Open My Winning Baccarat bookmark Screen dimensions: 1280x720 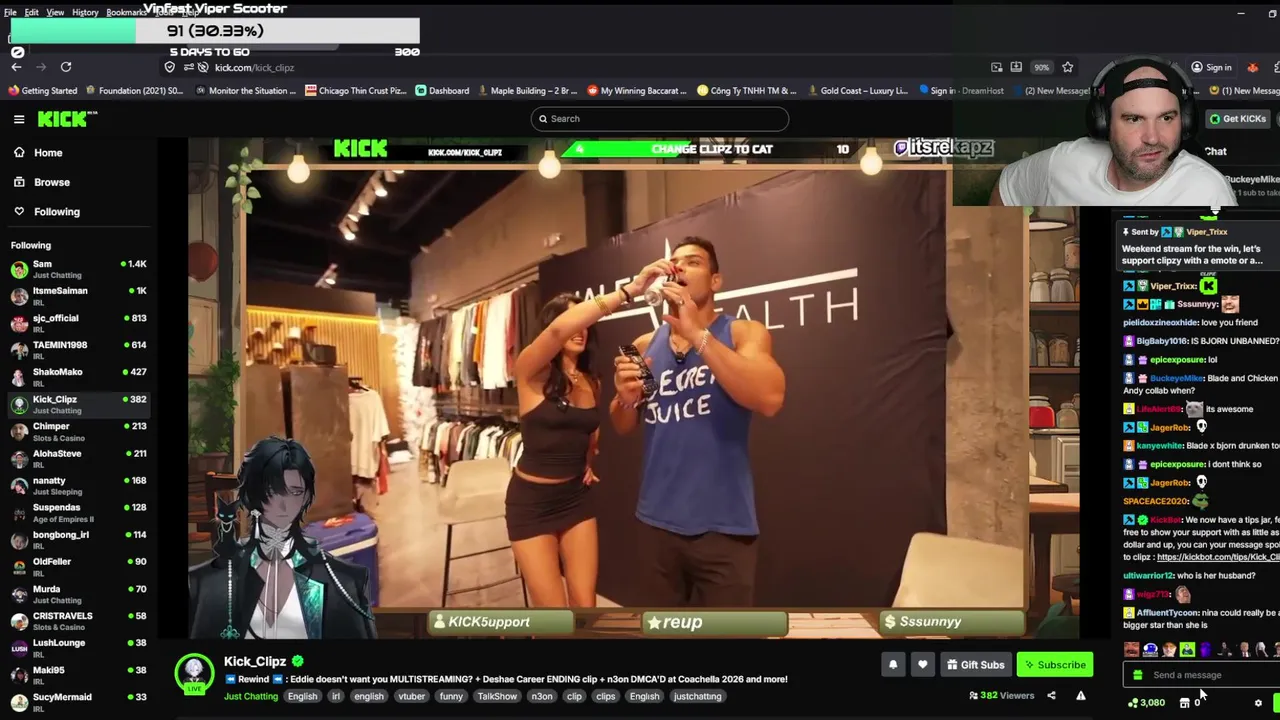tap(637, 91)
